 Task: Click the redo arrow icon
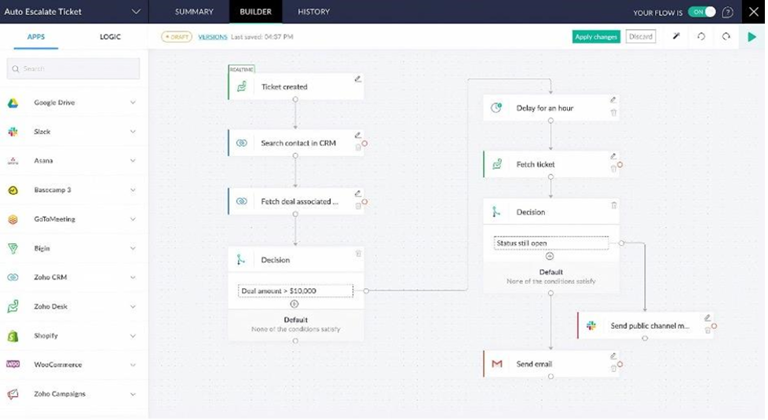[x=726, y=36]
